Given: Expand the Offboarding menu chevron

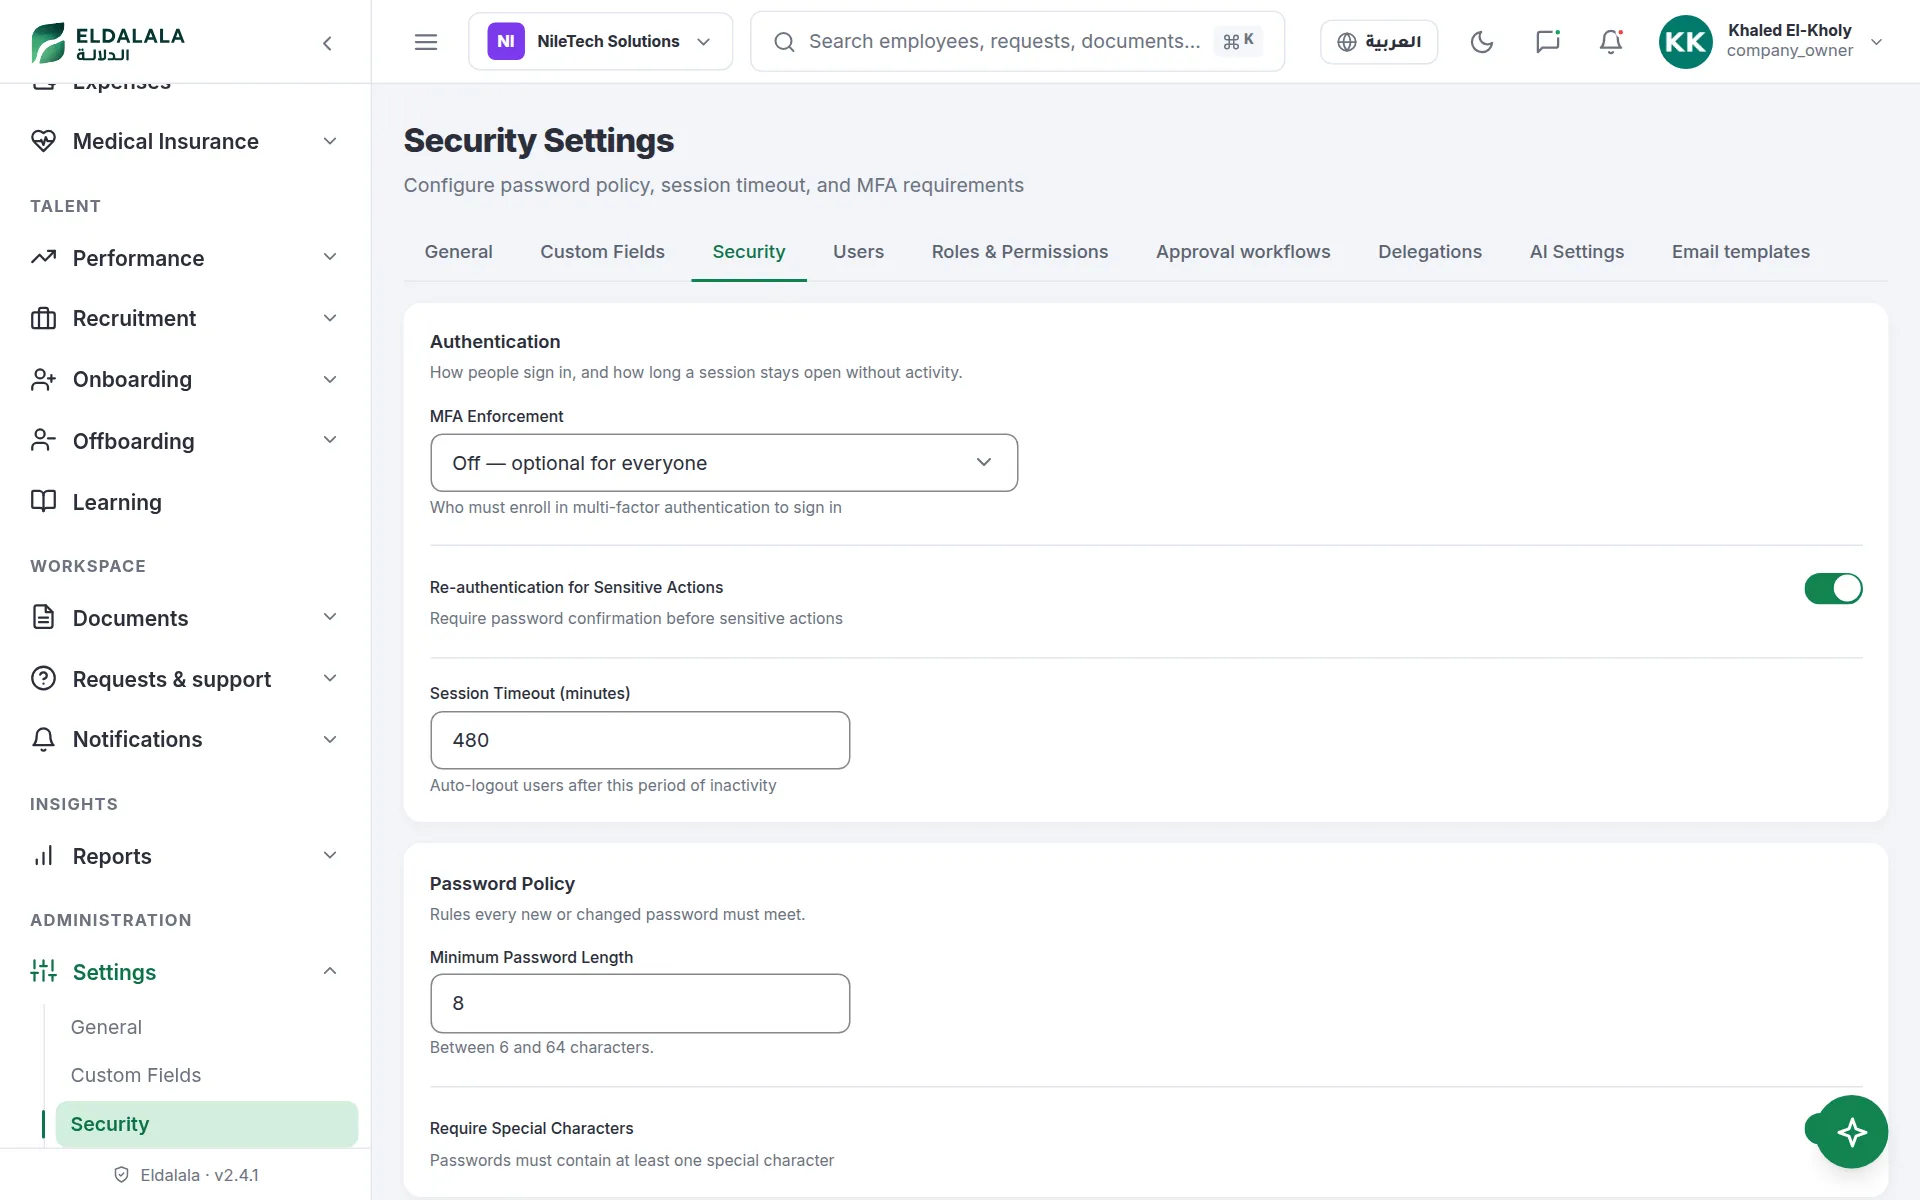Looking at the screenshot, I should [x=330, y=441].
